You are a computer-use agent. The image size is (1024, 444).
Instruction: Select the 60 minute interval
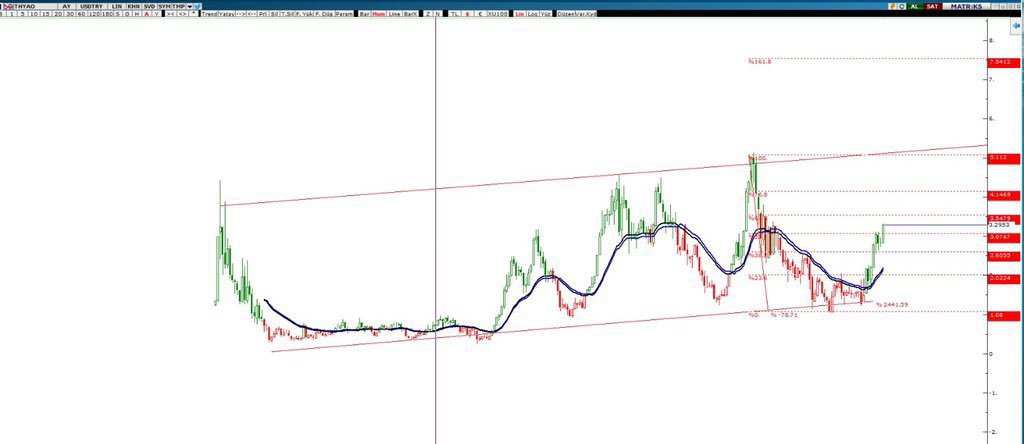pyautogui.click(x=82, y=14)
